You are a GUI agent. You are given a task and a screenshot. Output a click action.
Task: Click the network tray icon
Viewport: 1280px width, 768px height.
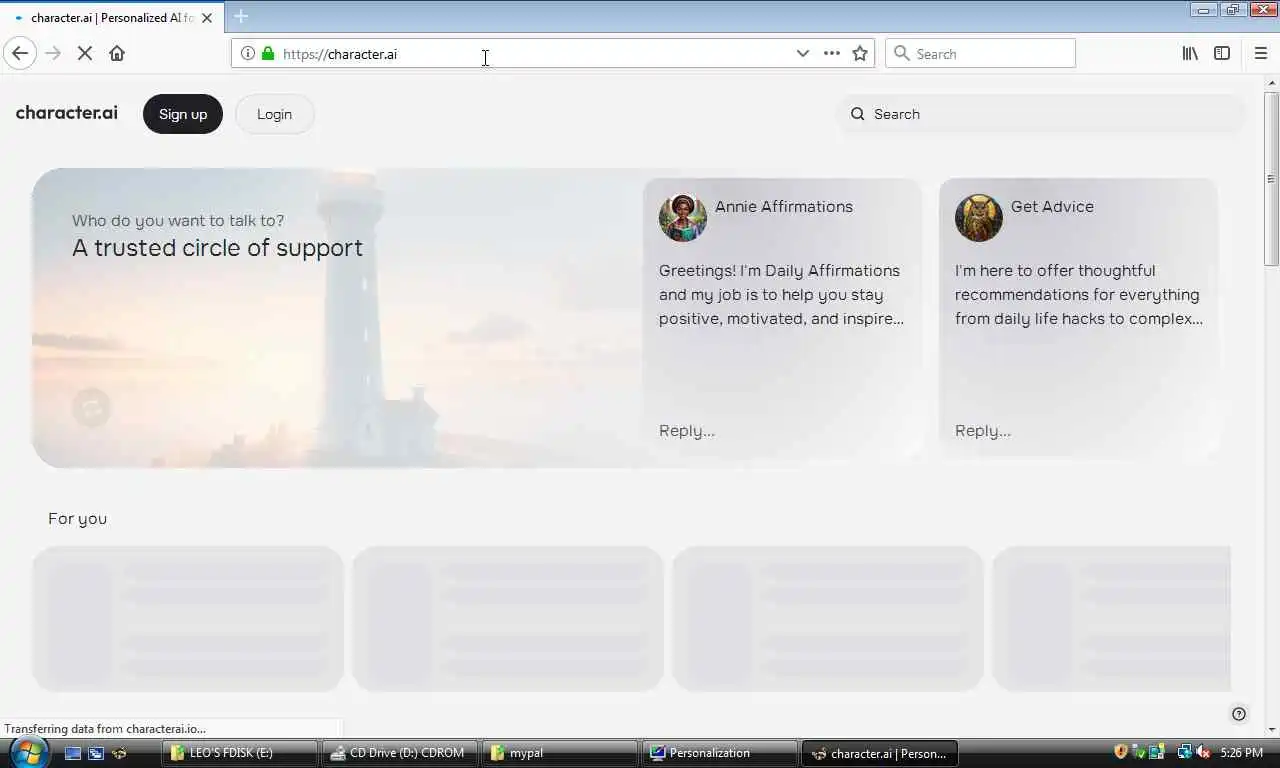pyautogui.click(x=1185, y=752)
